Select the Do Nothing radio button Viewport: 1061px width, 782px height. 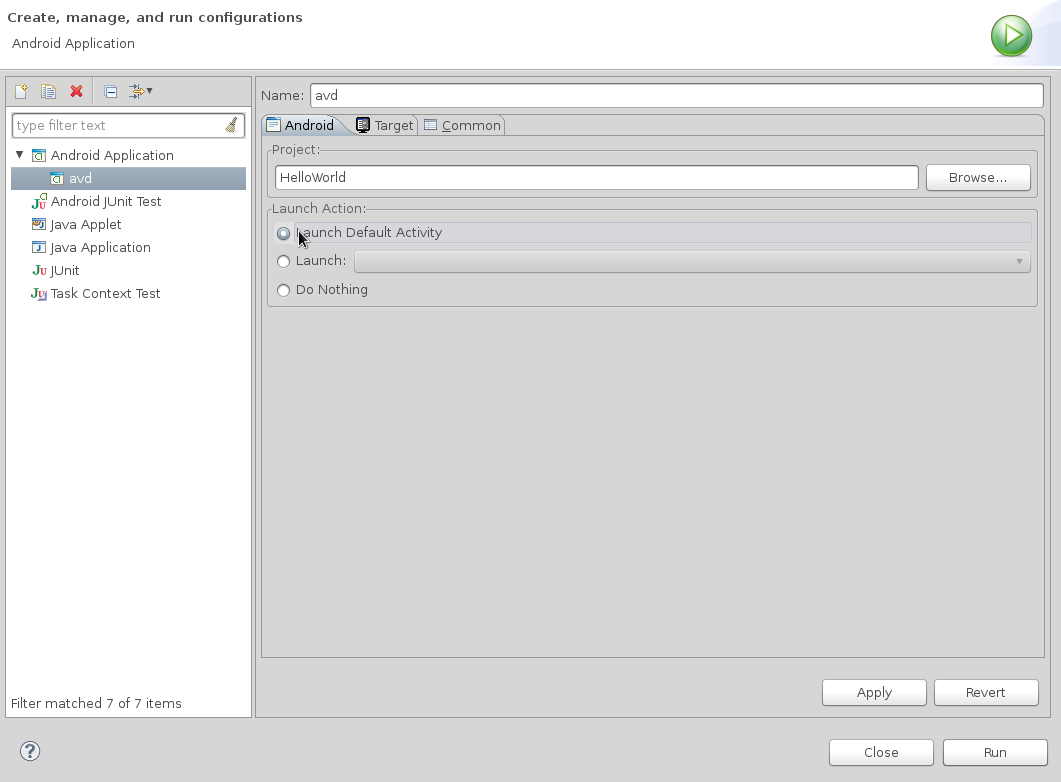(x=284, y=290)
